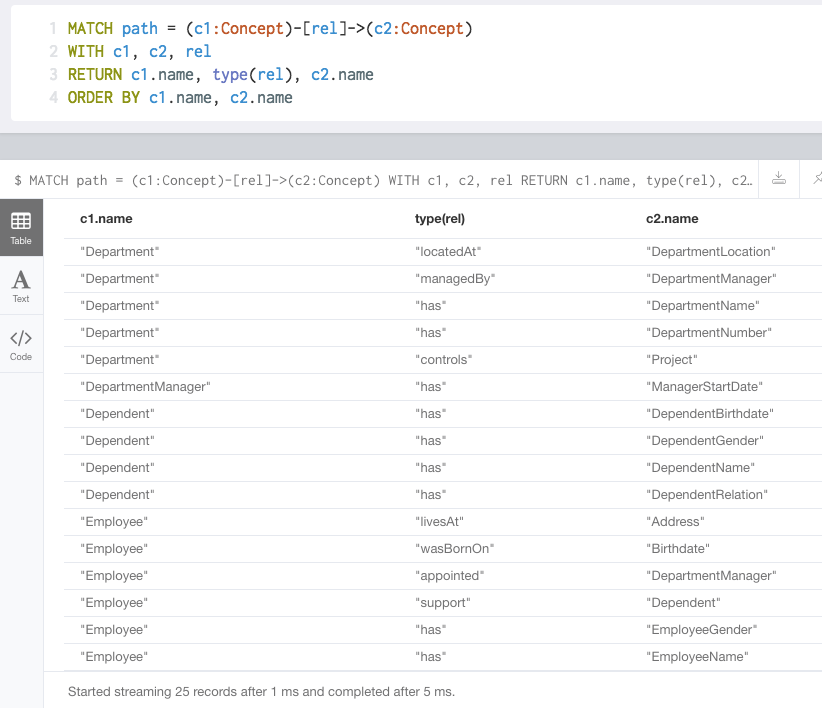Click the pin frame icon
The height and width of the screenshot is (708, 822).
817,179
